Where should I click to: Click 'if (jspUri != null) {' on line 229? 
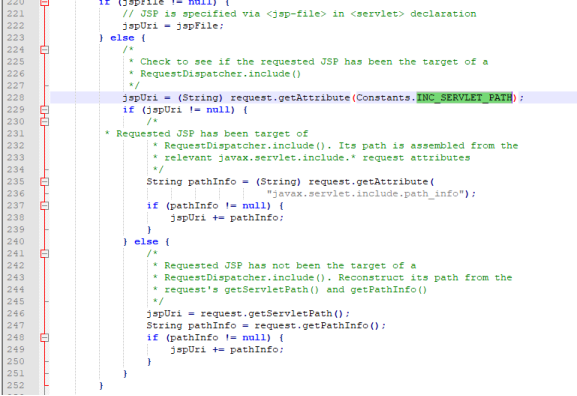point(185,110)
